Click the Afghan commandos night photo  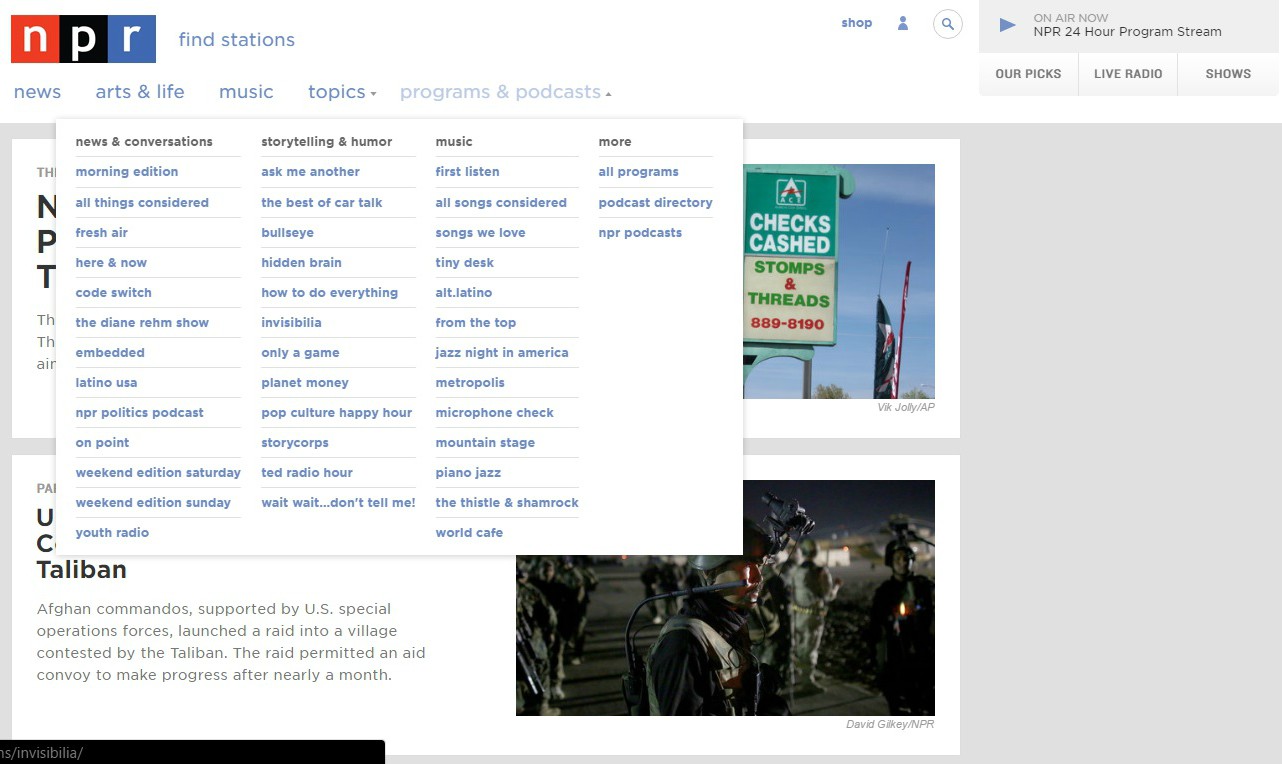point(726,635)
